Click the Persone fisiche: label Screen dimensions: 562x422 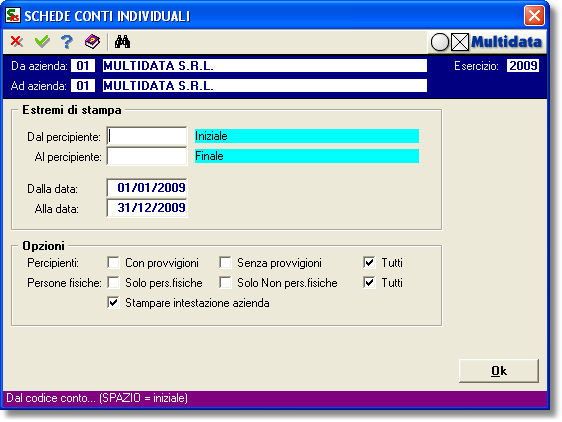point(64,283)
